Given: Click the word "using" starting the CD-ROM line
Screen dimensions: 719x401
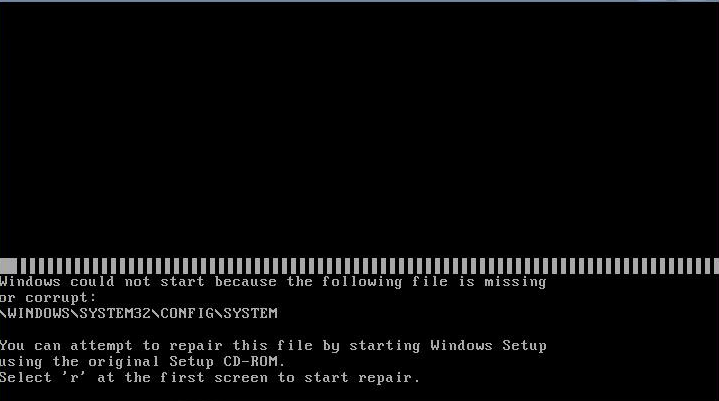Looking at the screenshot, I should (x=21, y=362).
